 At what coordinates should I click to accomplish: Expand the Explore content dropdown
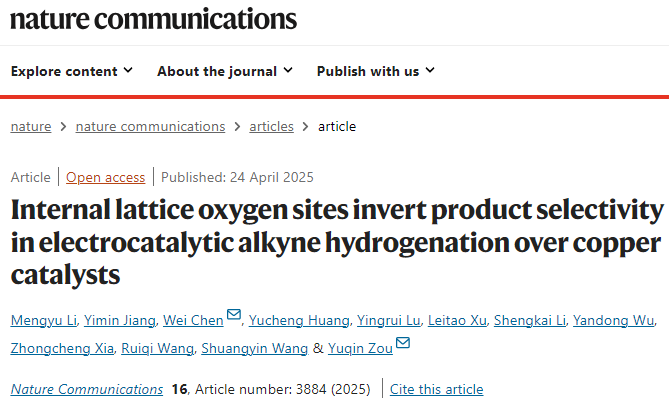[x=72, y=71]
